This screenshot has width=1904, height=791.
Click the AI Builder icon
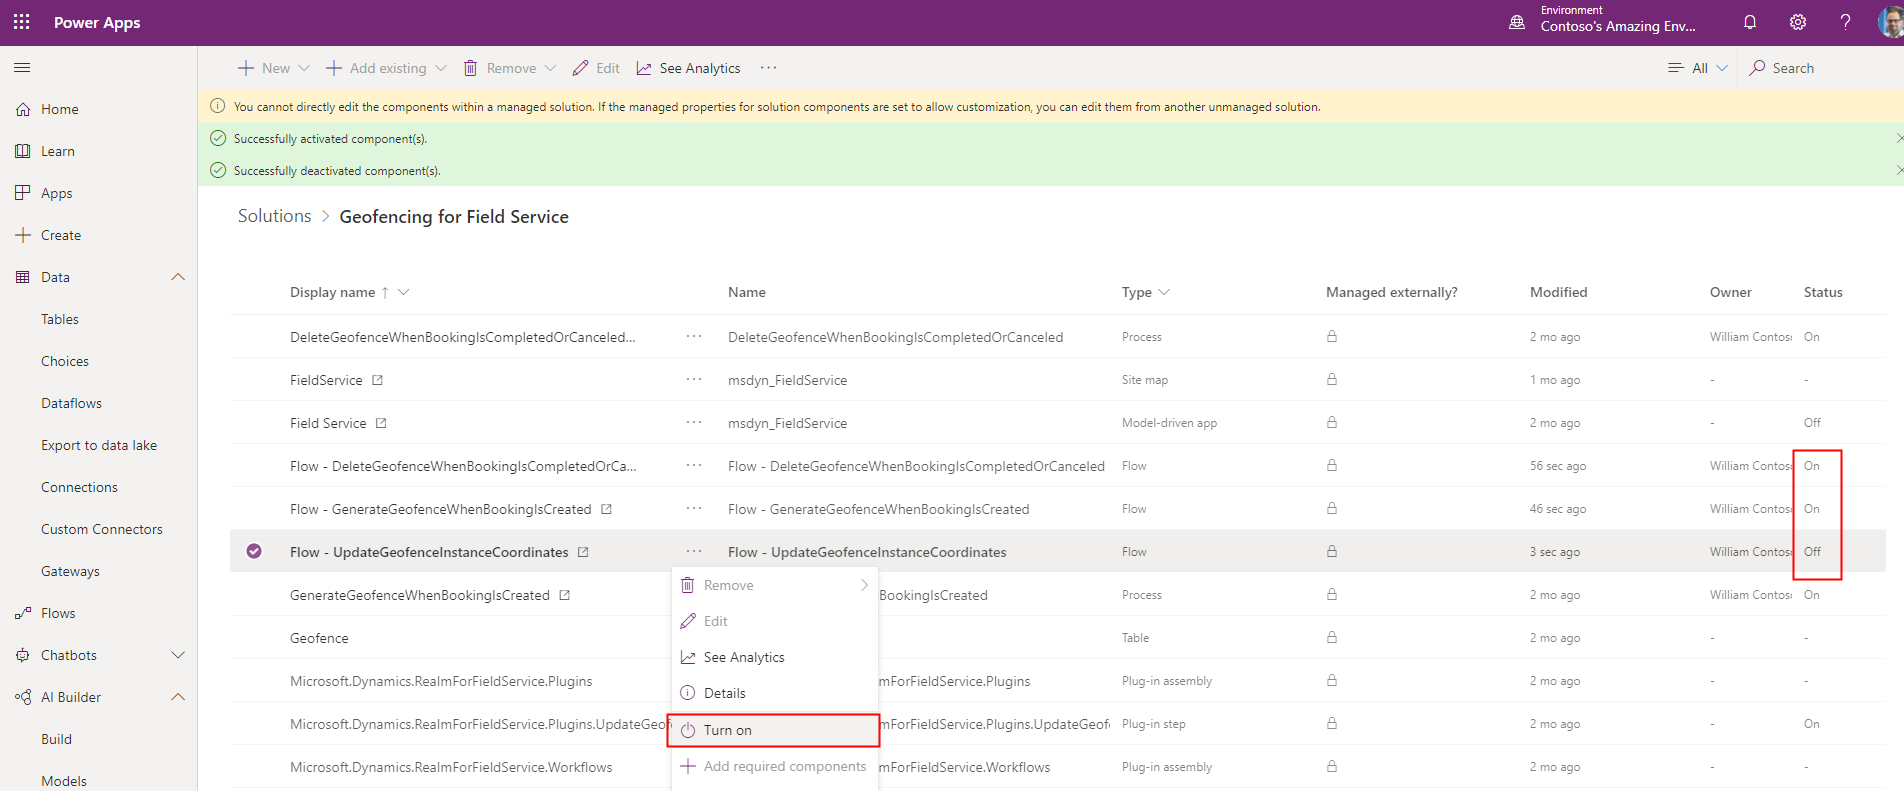click(x=23, y=697)
